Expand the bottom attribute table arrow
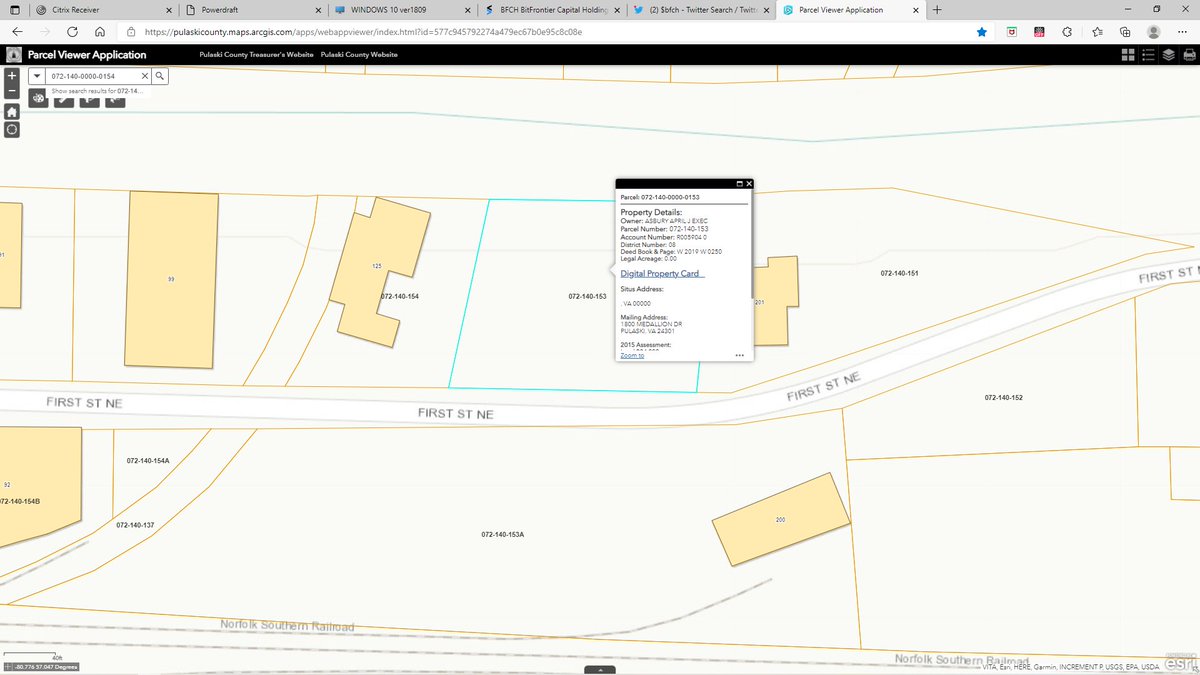Viewport: 1200px width, 675px height. (x=599, y=670)
